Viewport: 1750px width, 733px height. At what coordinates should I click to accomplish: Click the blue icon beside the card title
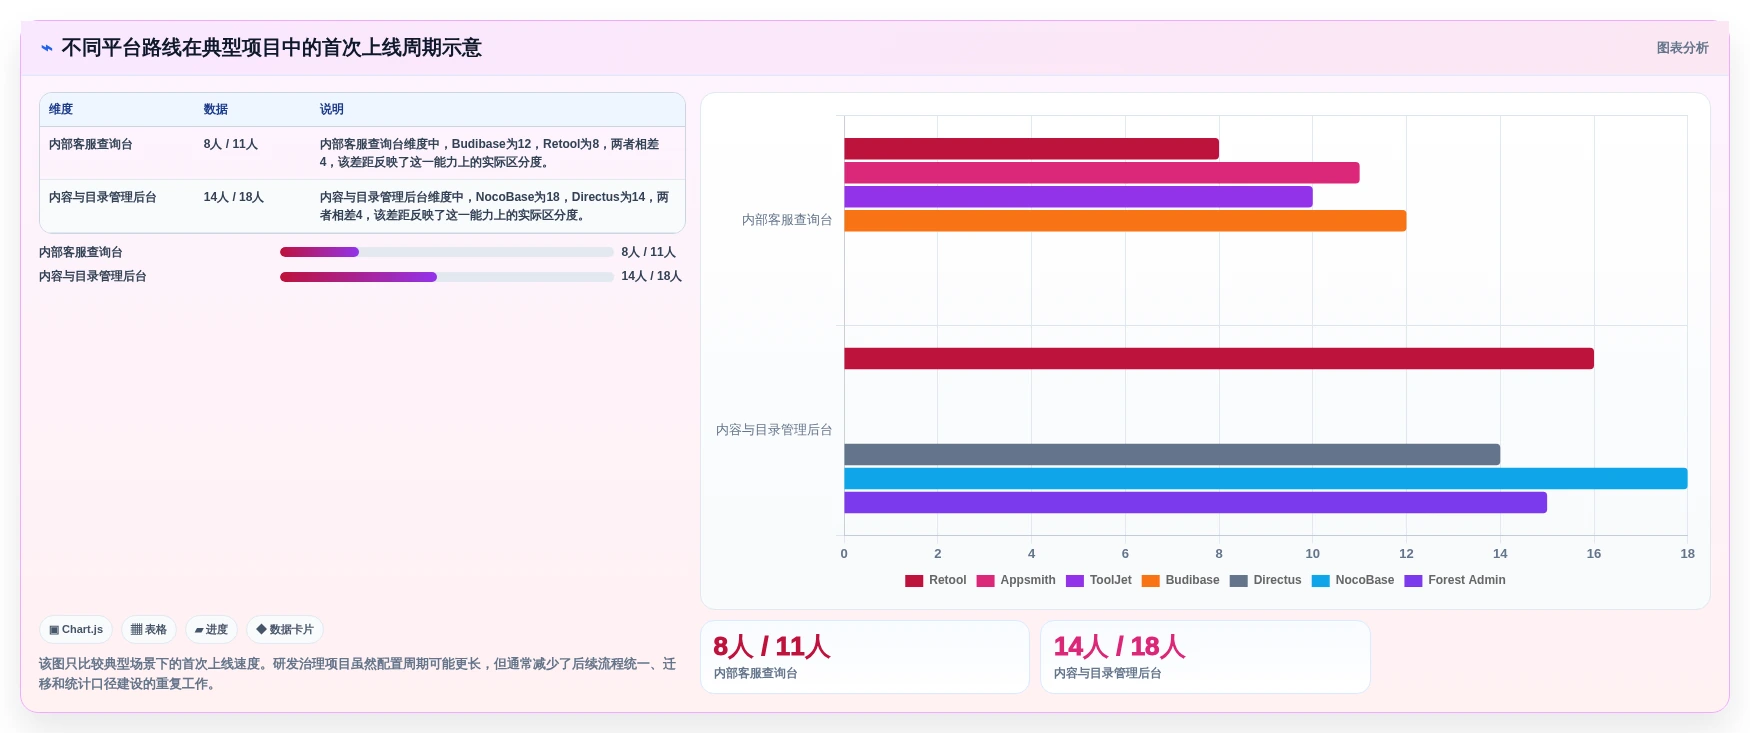(x=47, y=48)
